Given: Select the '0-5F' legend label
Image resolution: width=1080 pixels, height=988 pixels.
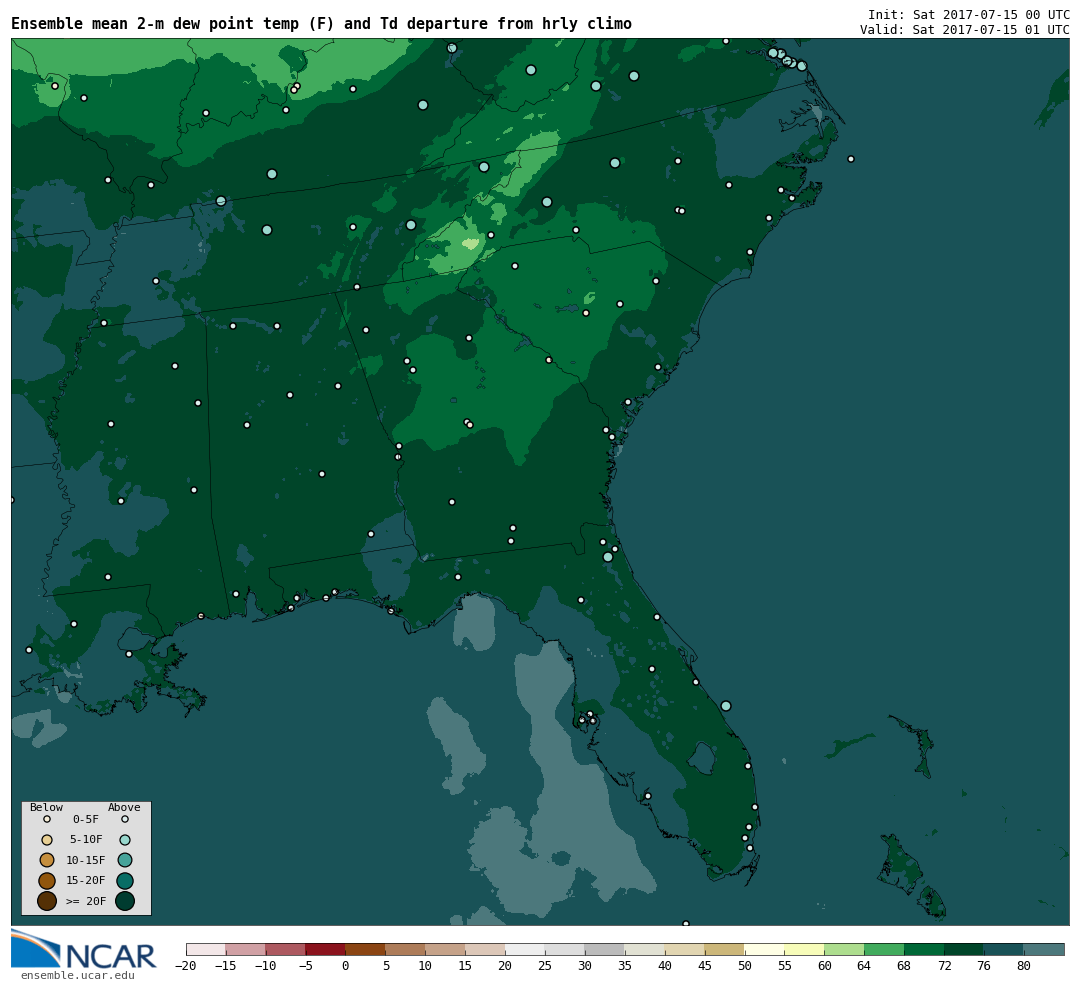Looking at the screenshot, I should tap(86, 820).
